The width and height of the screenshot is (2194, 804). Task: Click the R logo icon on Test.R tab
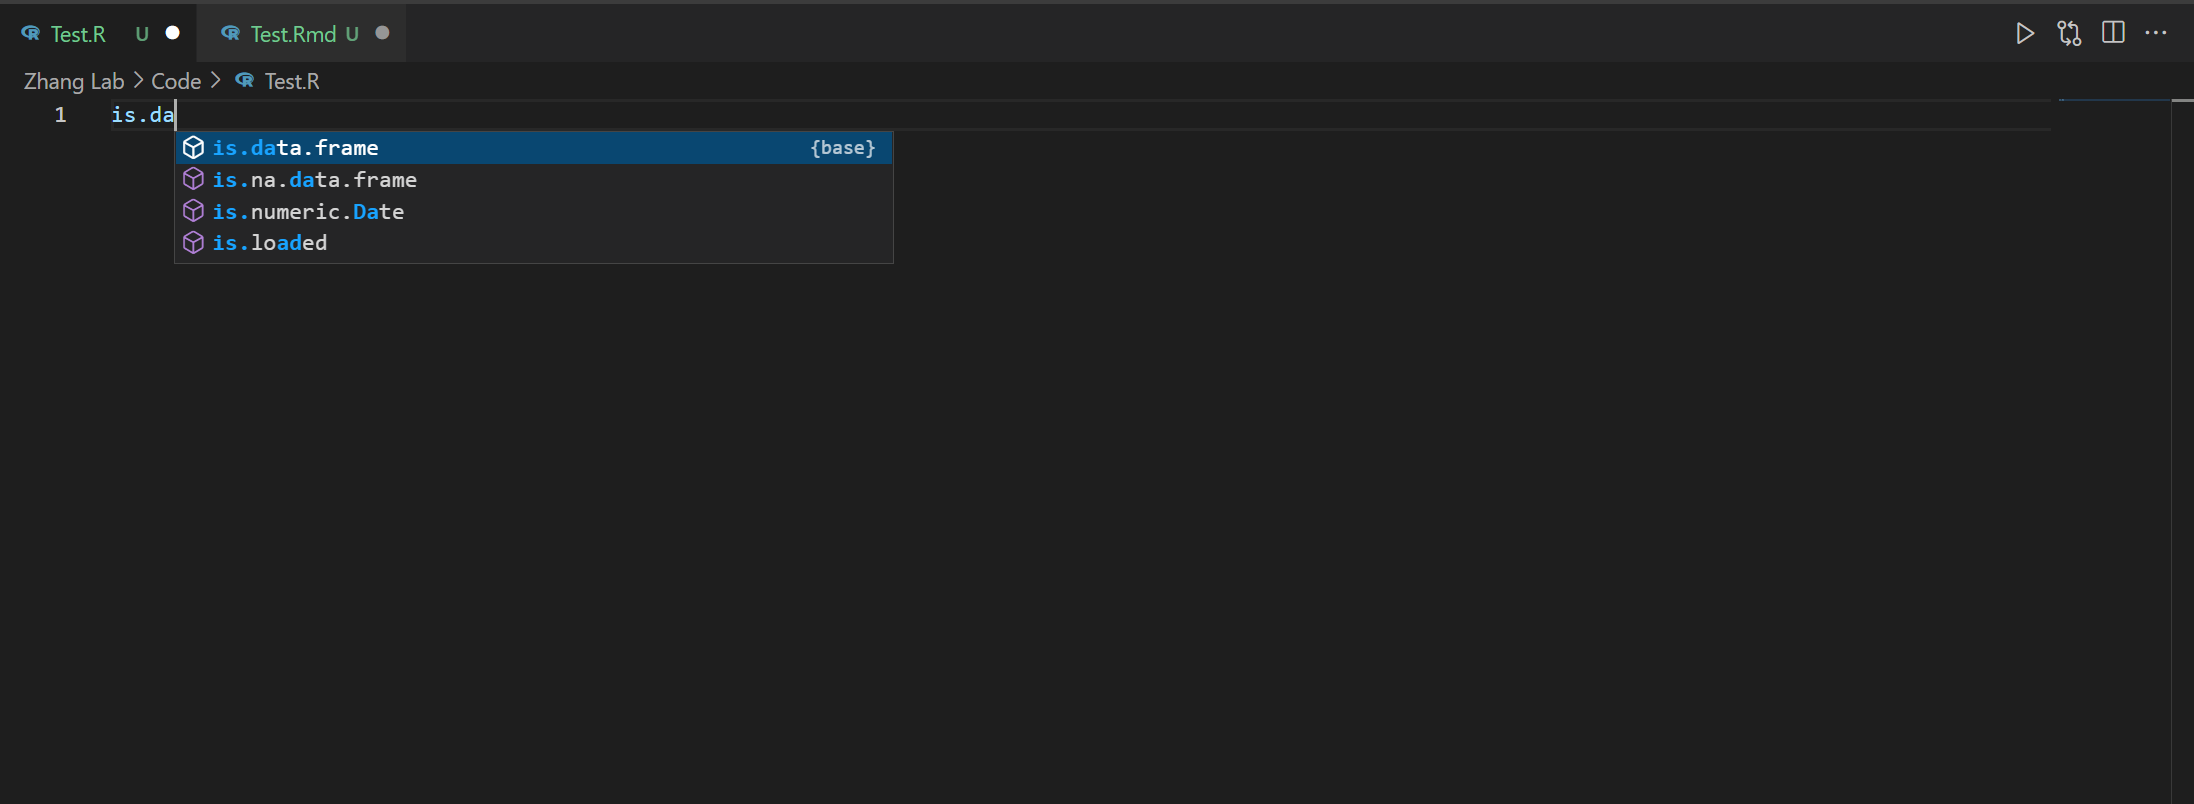[29, 33]
